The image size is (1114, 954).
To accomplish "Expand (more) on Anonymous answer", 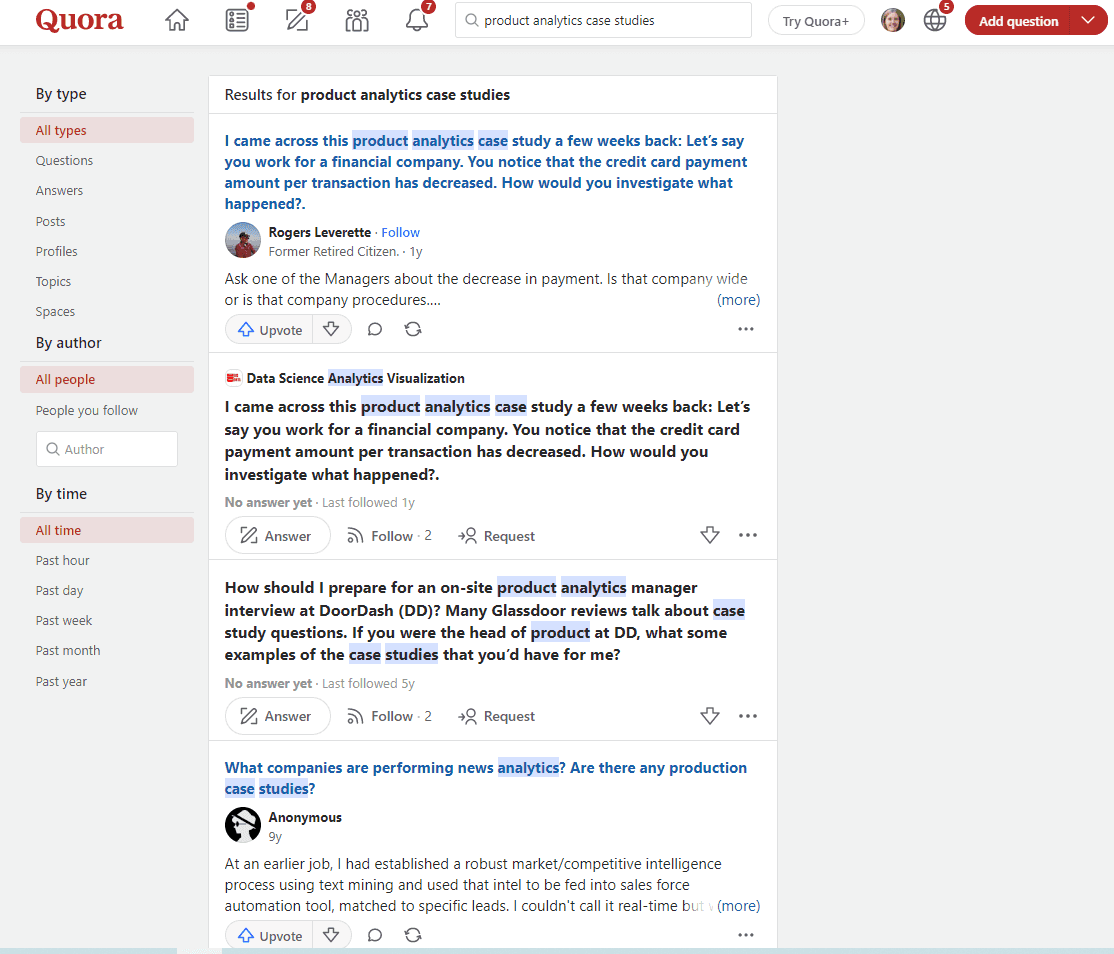I will 738,906.
